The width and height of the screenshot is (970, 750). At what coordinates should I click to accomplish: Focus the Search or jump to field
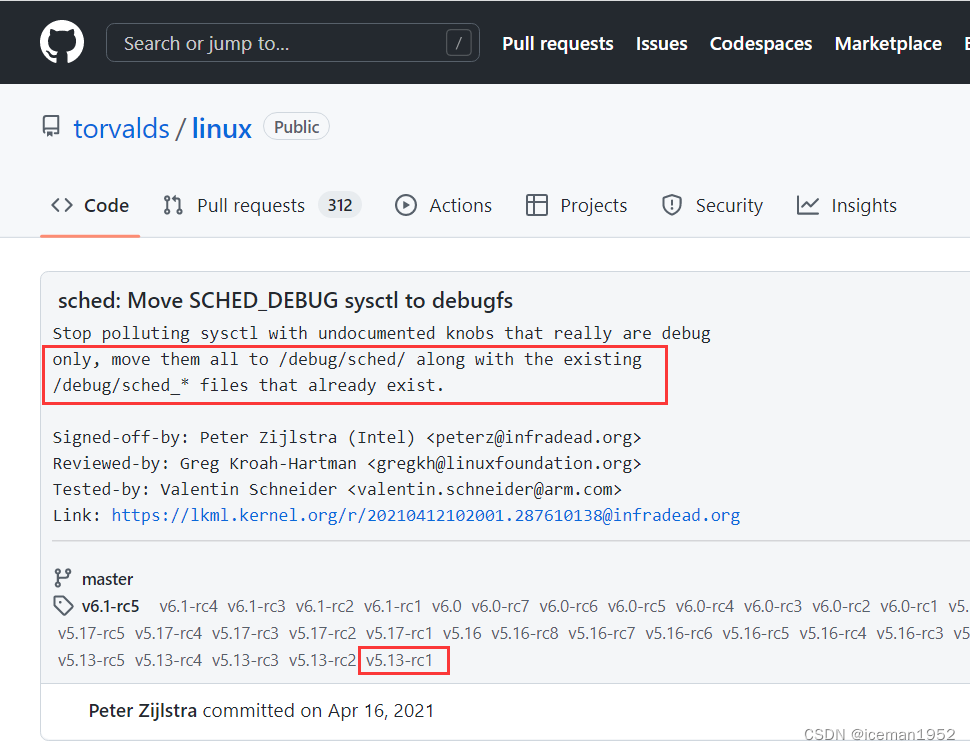293,43
